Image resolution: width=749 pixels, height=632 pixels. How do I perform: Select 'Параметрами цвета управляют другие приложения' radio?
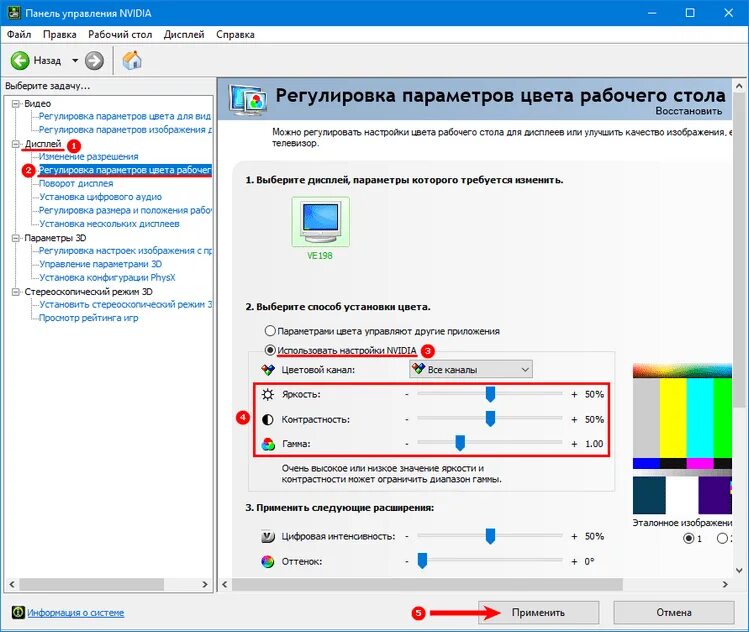270,331
